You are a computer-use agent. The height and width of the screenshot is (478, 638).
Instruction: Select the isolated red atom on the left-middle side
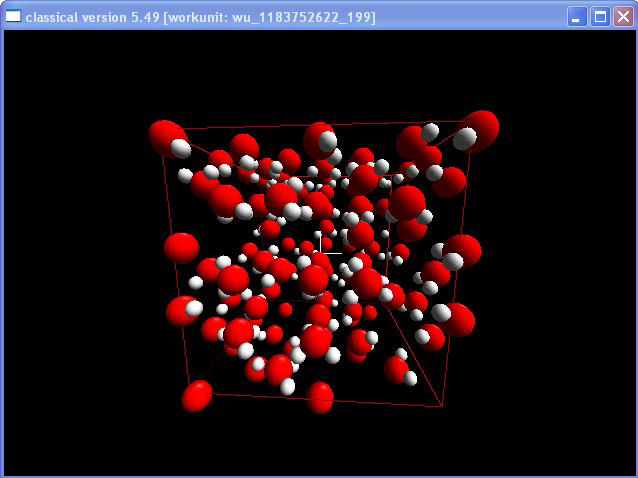[181, 248]
